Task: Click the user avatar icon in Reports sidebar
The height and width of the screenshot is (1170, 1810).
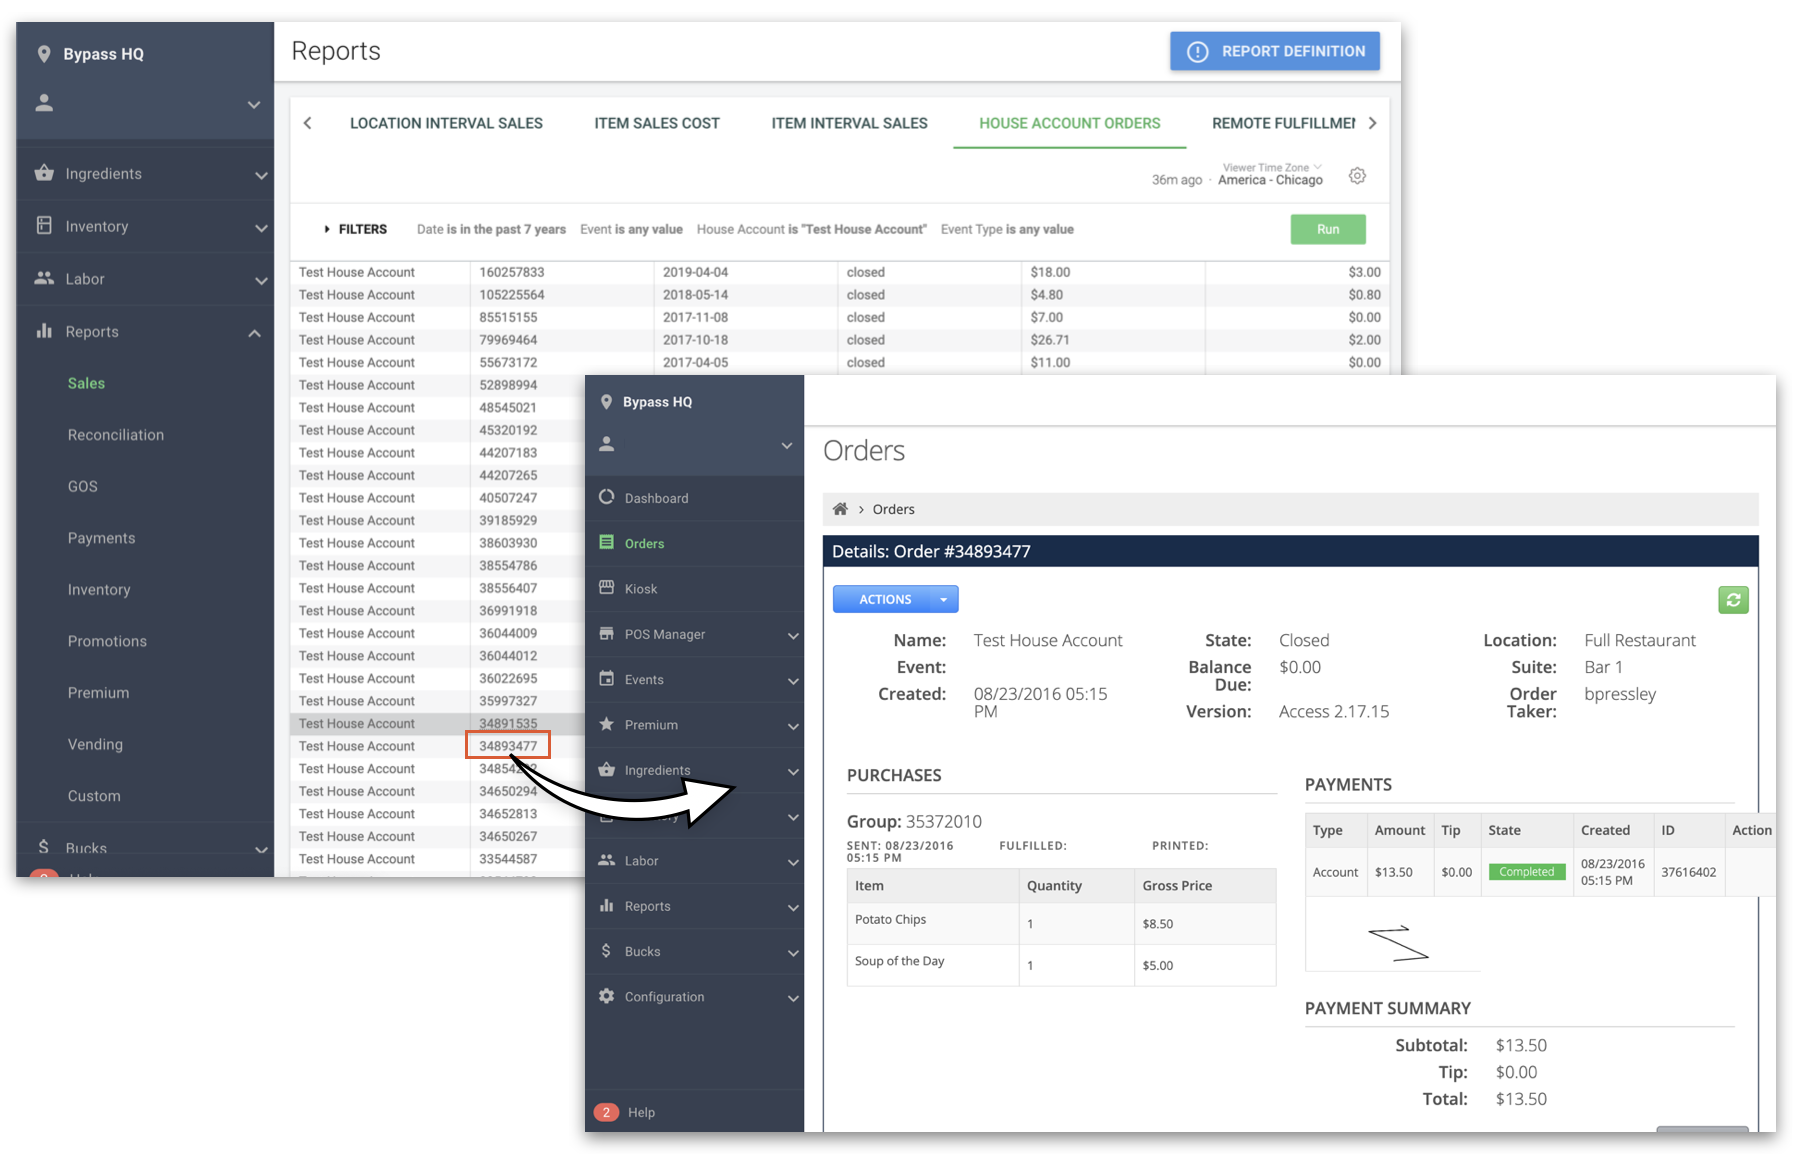Action: pos(44,103)
